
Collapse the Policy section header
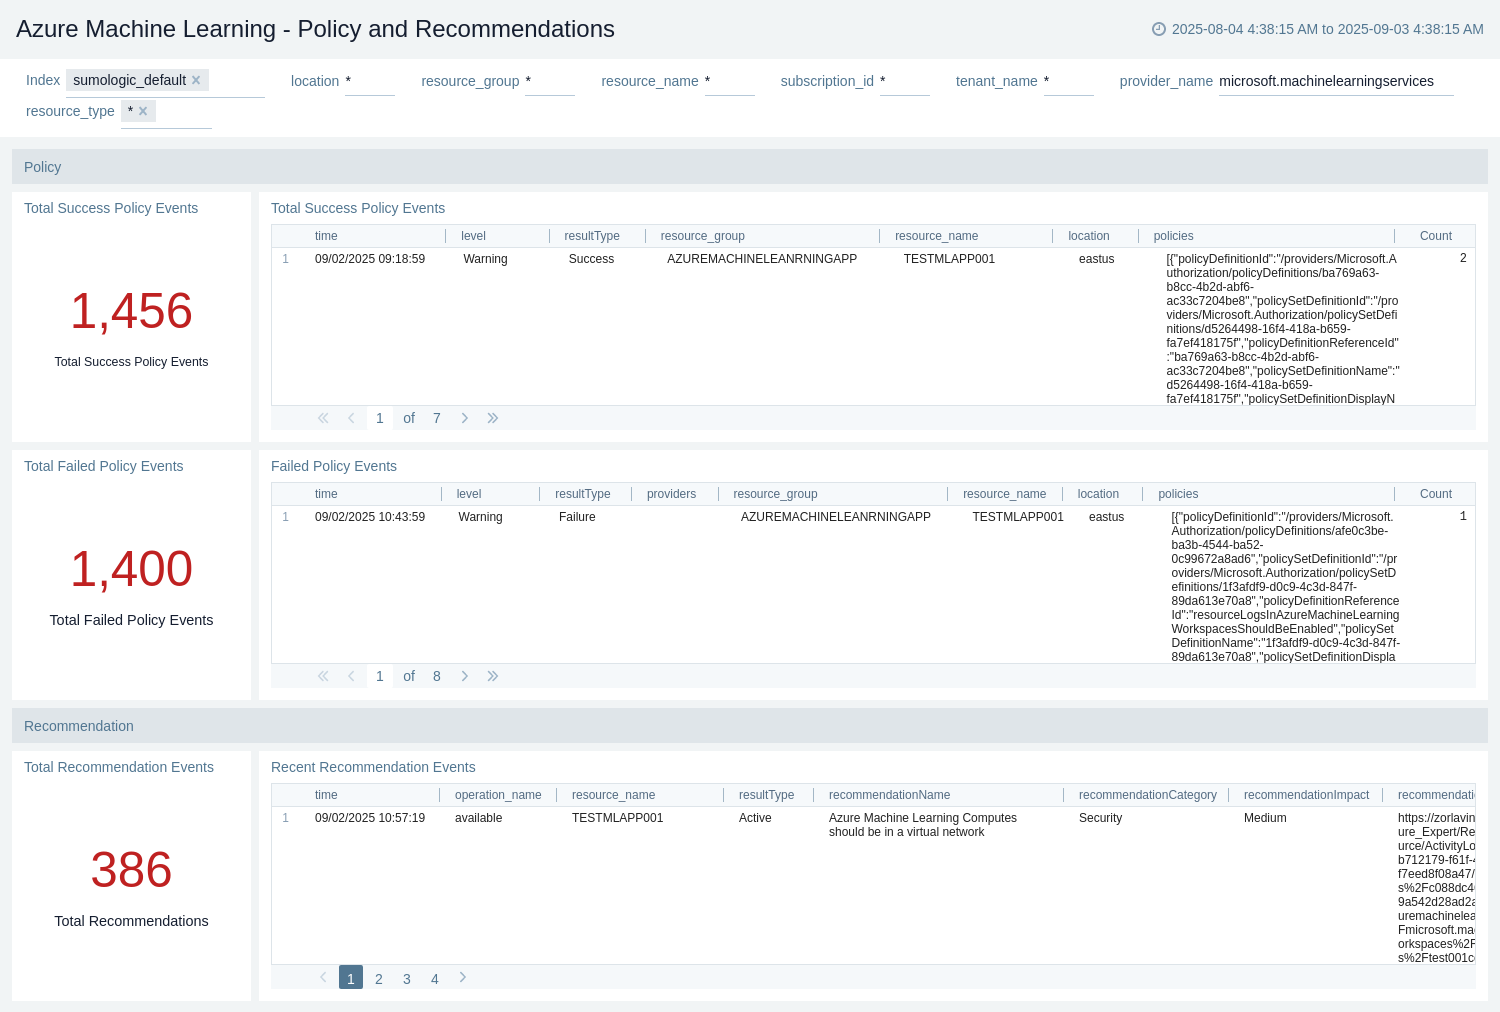[750, 167]
